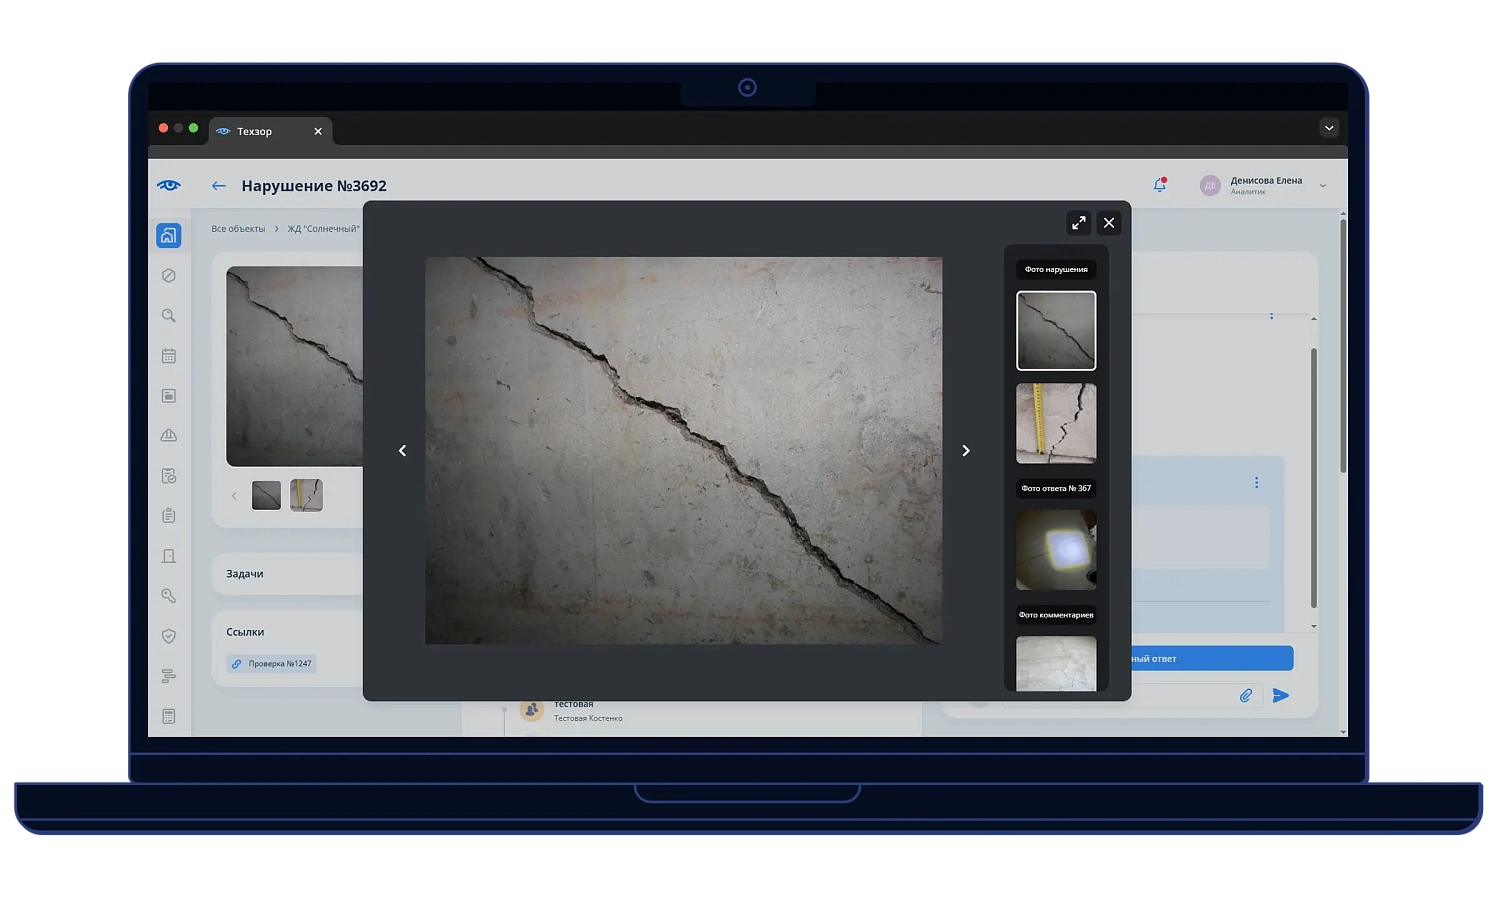Open the clipboard list sidebar icon
This screenshot has height=900, width=1500.
click(x=169, y=516)
